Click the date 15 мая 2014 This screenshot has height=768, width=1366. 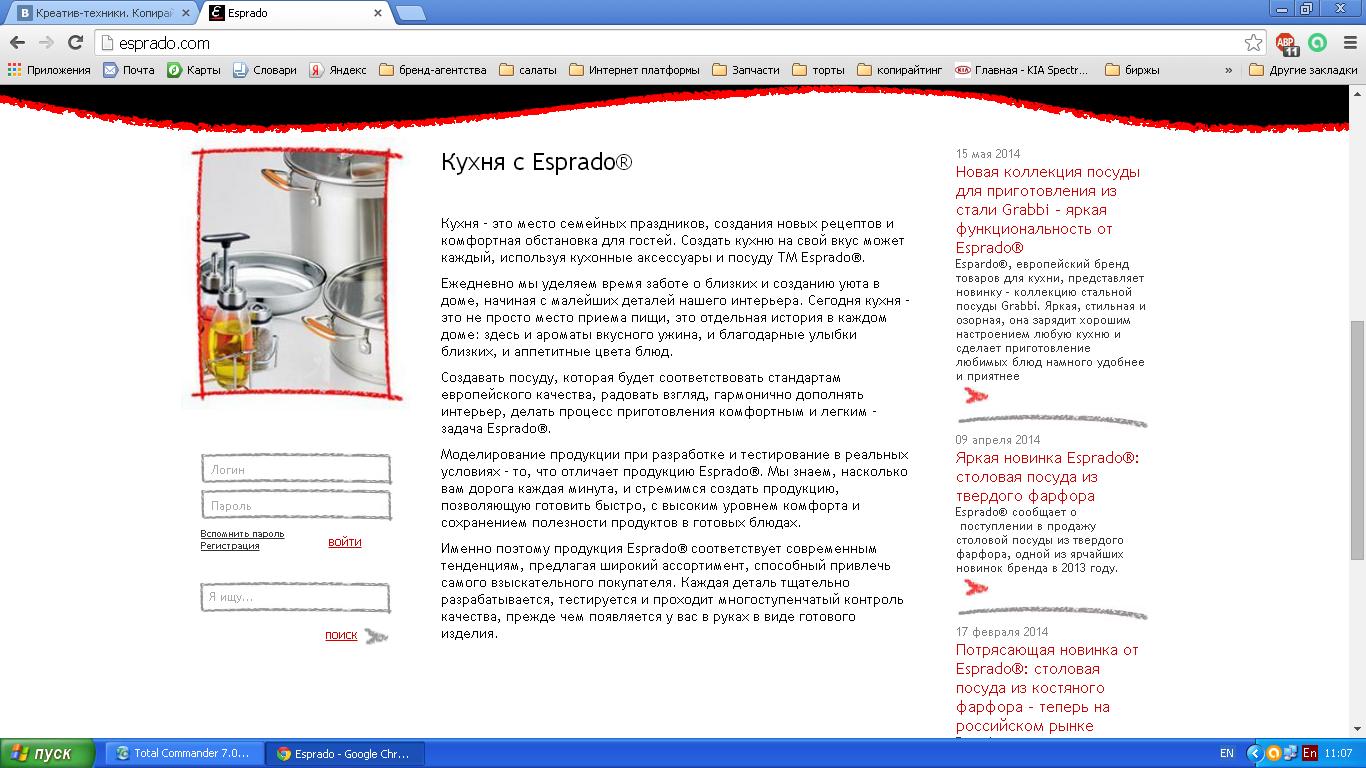pos(988,154)
